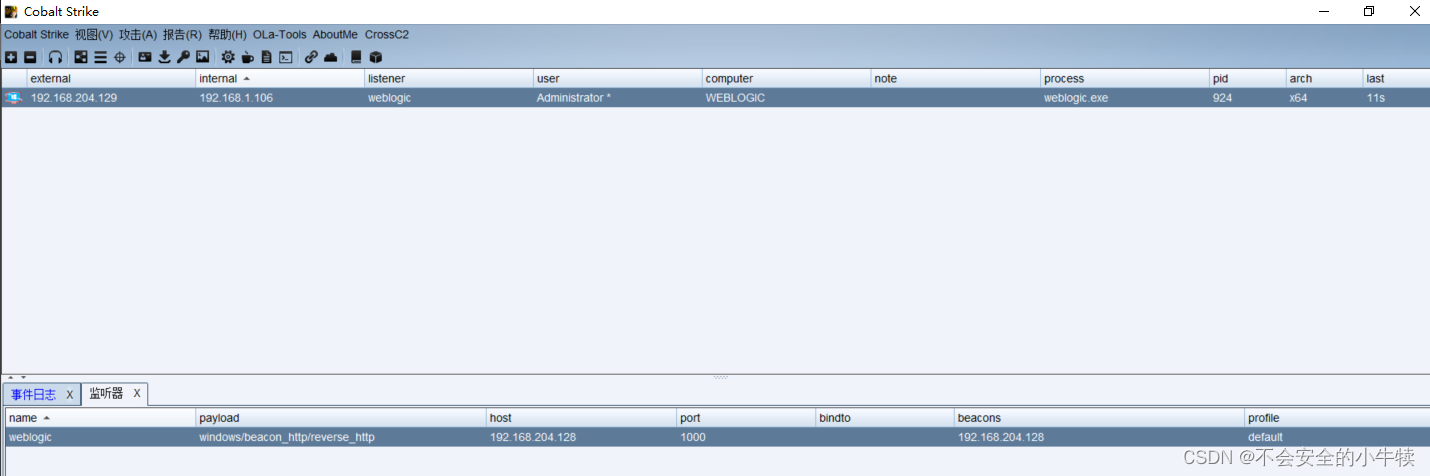Click the minus disconnect icon in toolbar
Image resolution: width=1430 pixels, height=476 pixels.
(30, 57)
